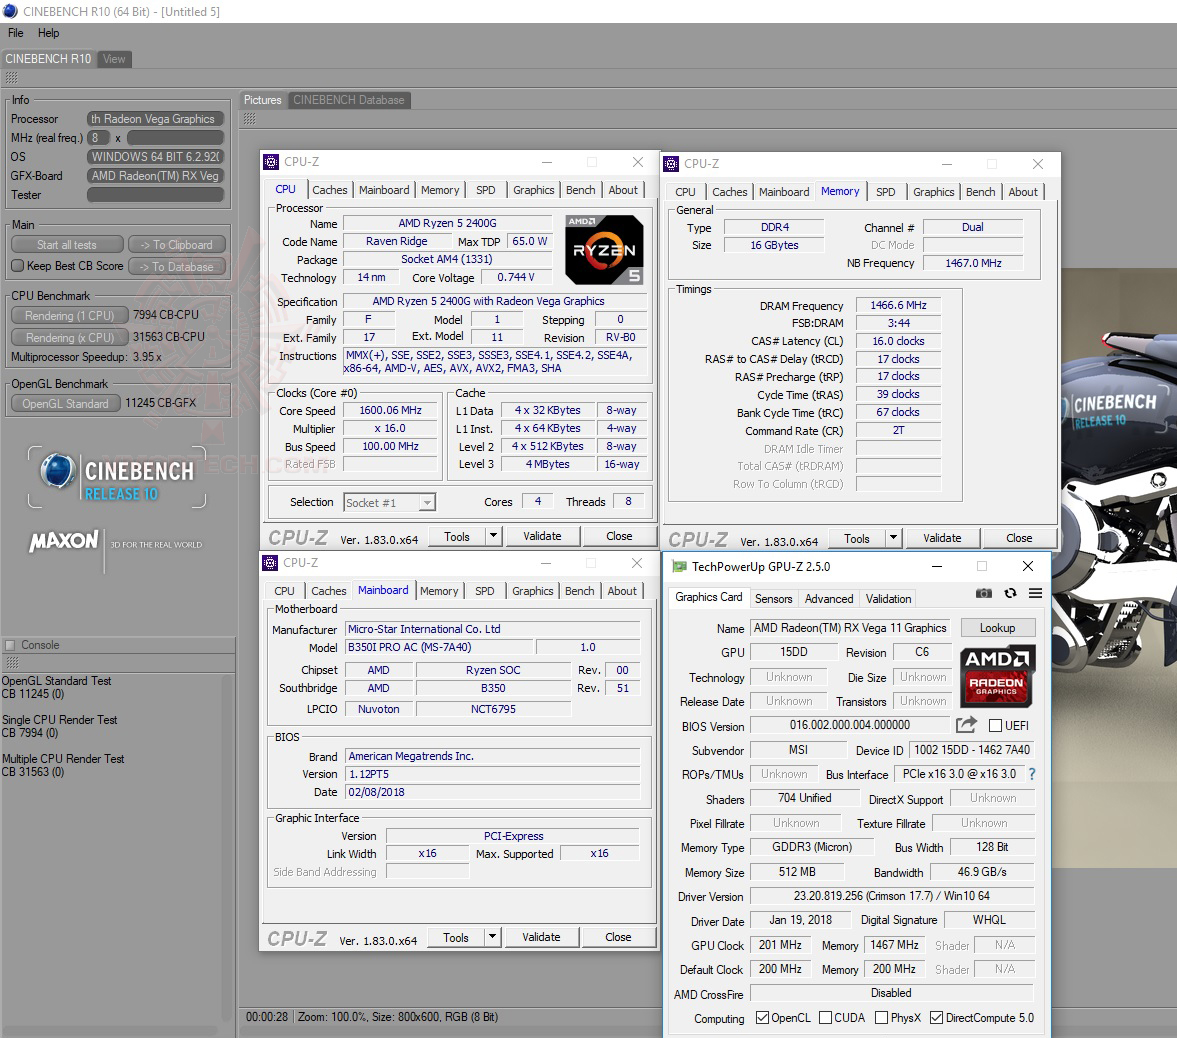Open the File menu

pos(16,33)
